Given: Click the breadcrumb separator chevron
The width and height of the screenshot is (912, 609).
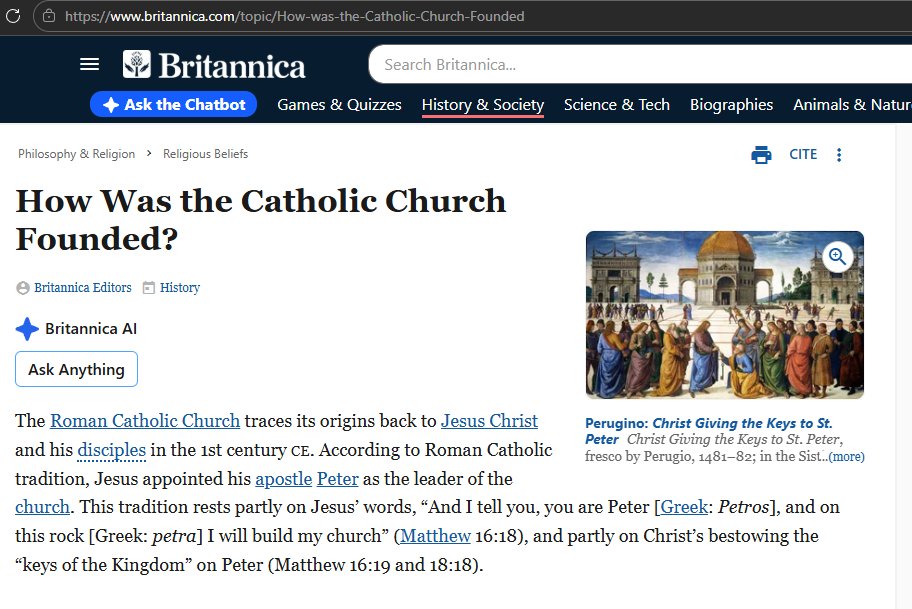Looking at the screenshot, I should 149,154.
